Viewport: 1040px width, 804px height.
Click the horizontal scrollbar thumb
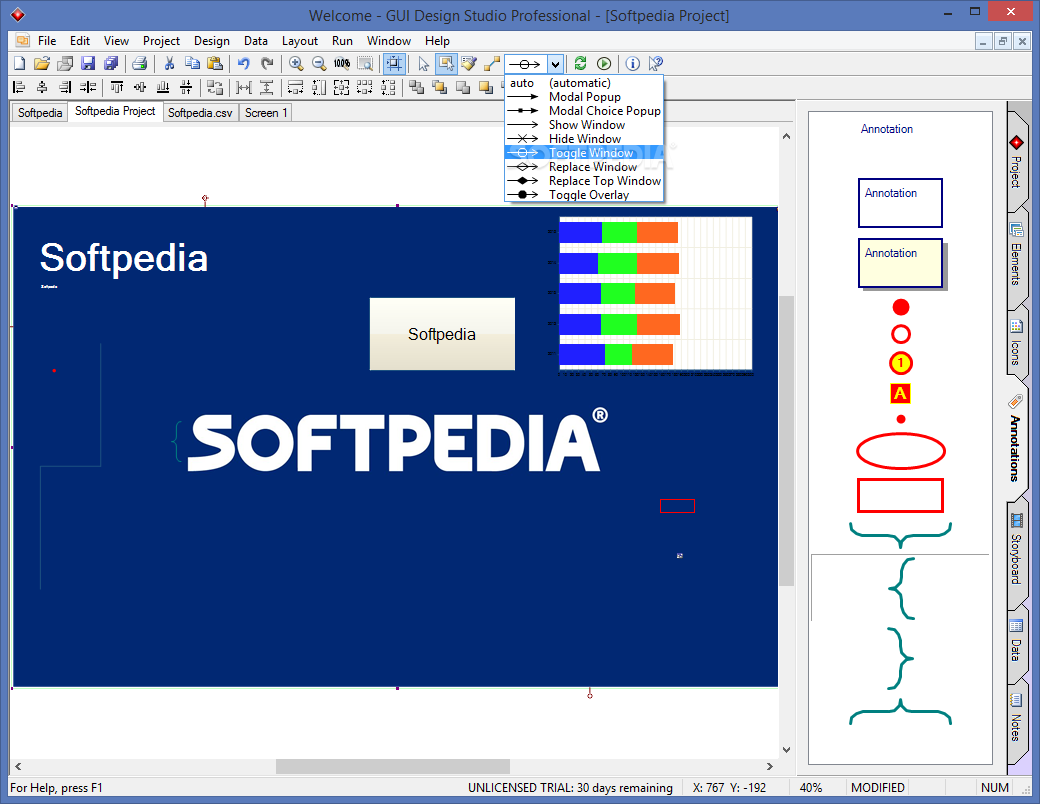393,766
